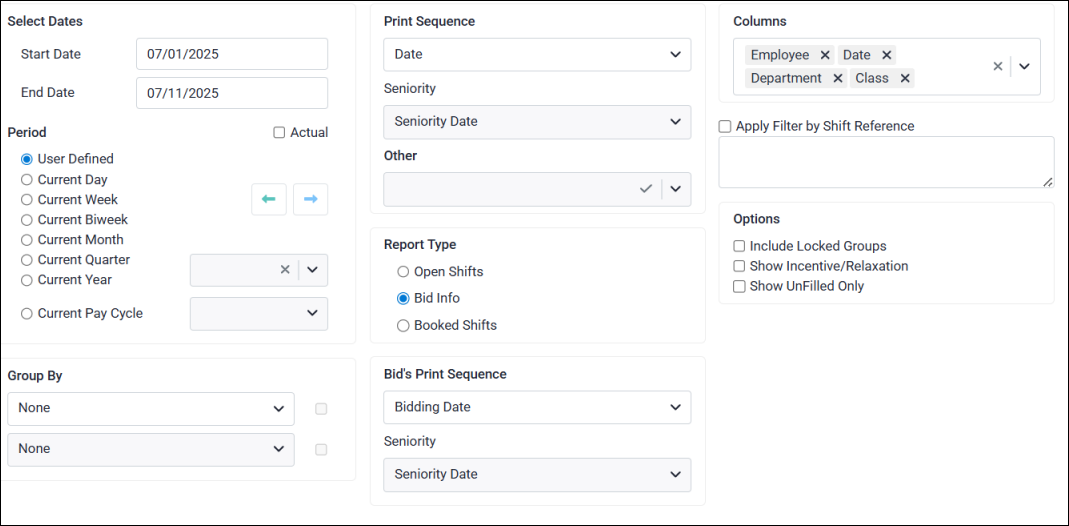Check Show UnFilled Only option
The height and width of the screenshot is (526, 1069).
(739, 287)
